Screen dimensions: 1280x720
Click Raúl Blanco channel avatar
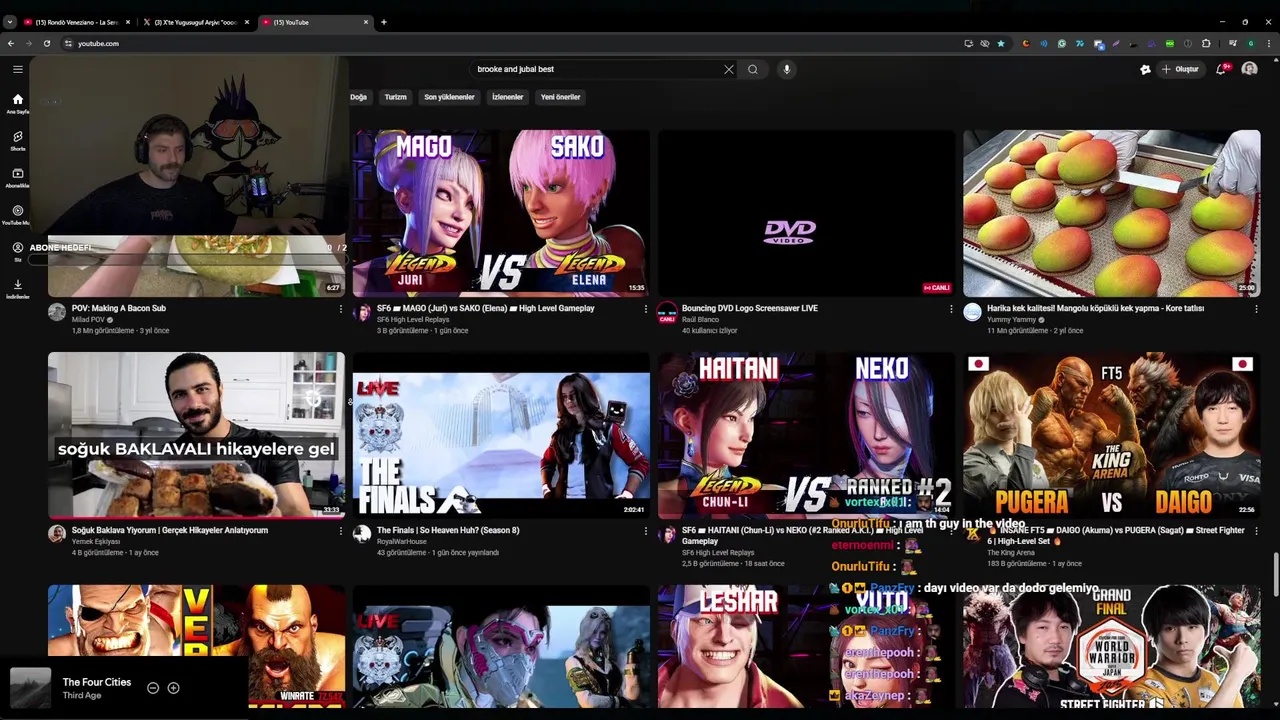point(667,312)
